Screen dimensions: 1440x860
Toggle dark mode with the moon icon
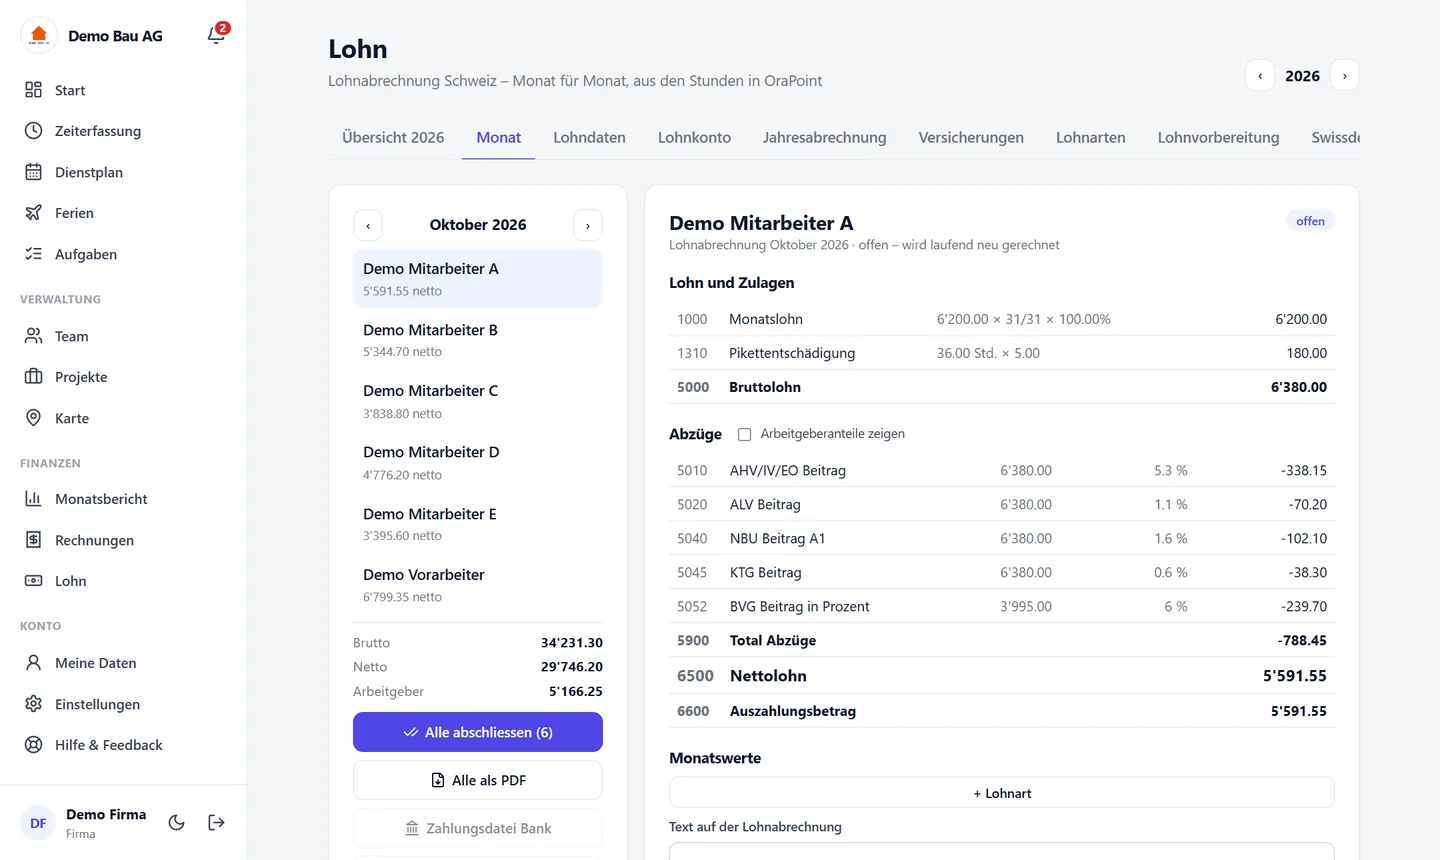(176, 823)
